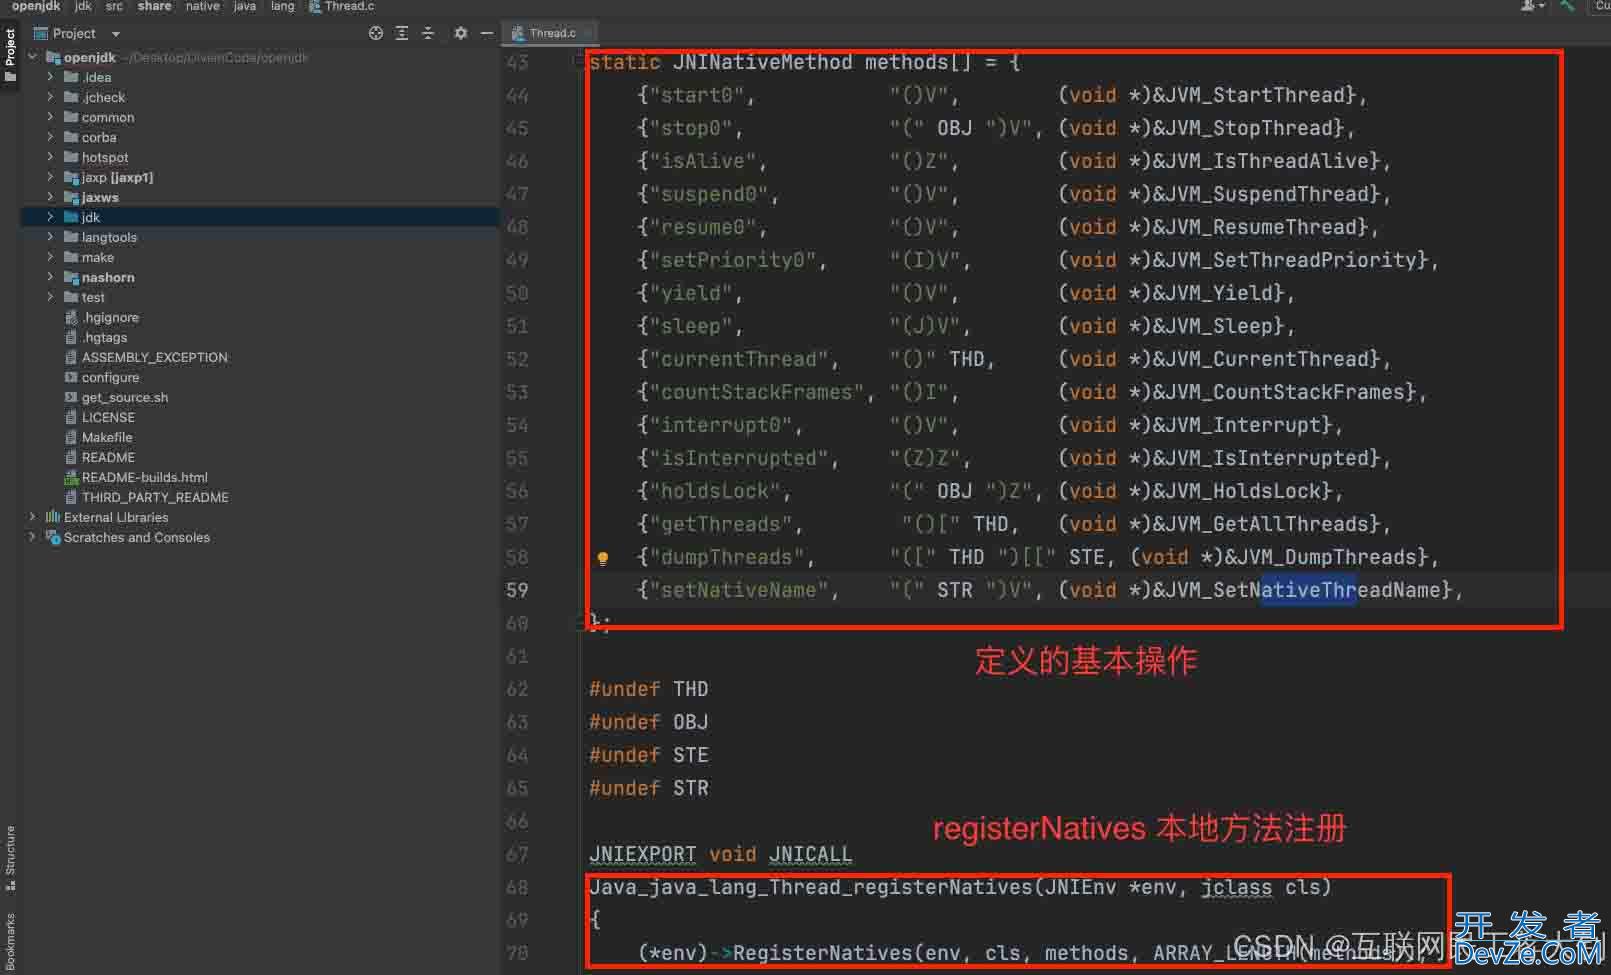This screenshot has width=1611, height=975.
Task: Expand the common folder
Action: 50,117
